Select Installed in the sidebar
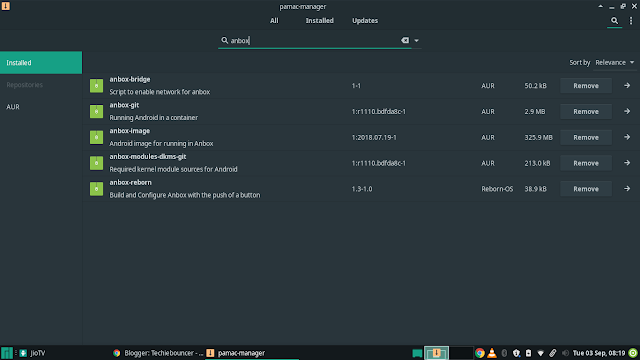640x360 pixels. click(41, 62)
